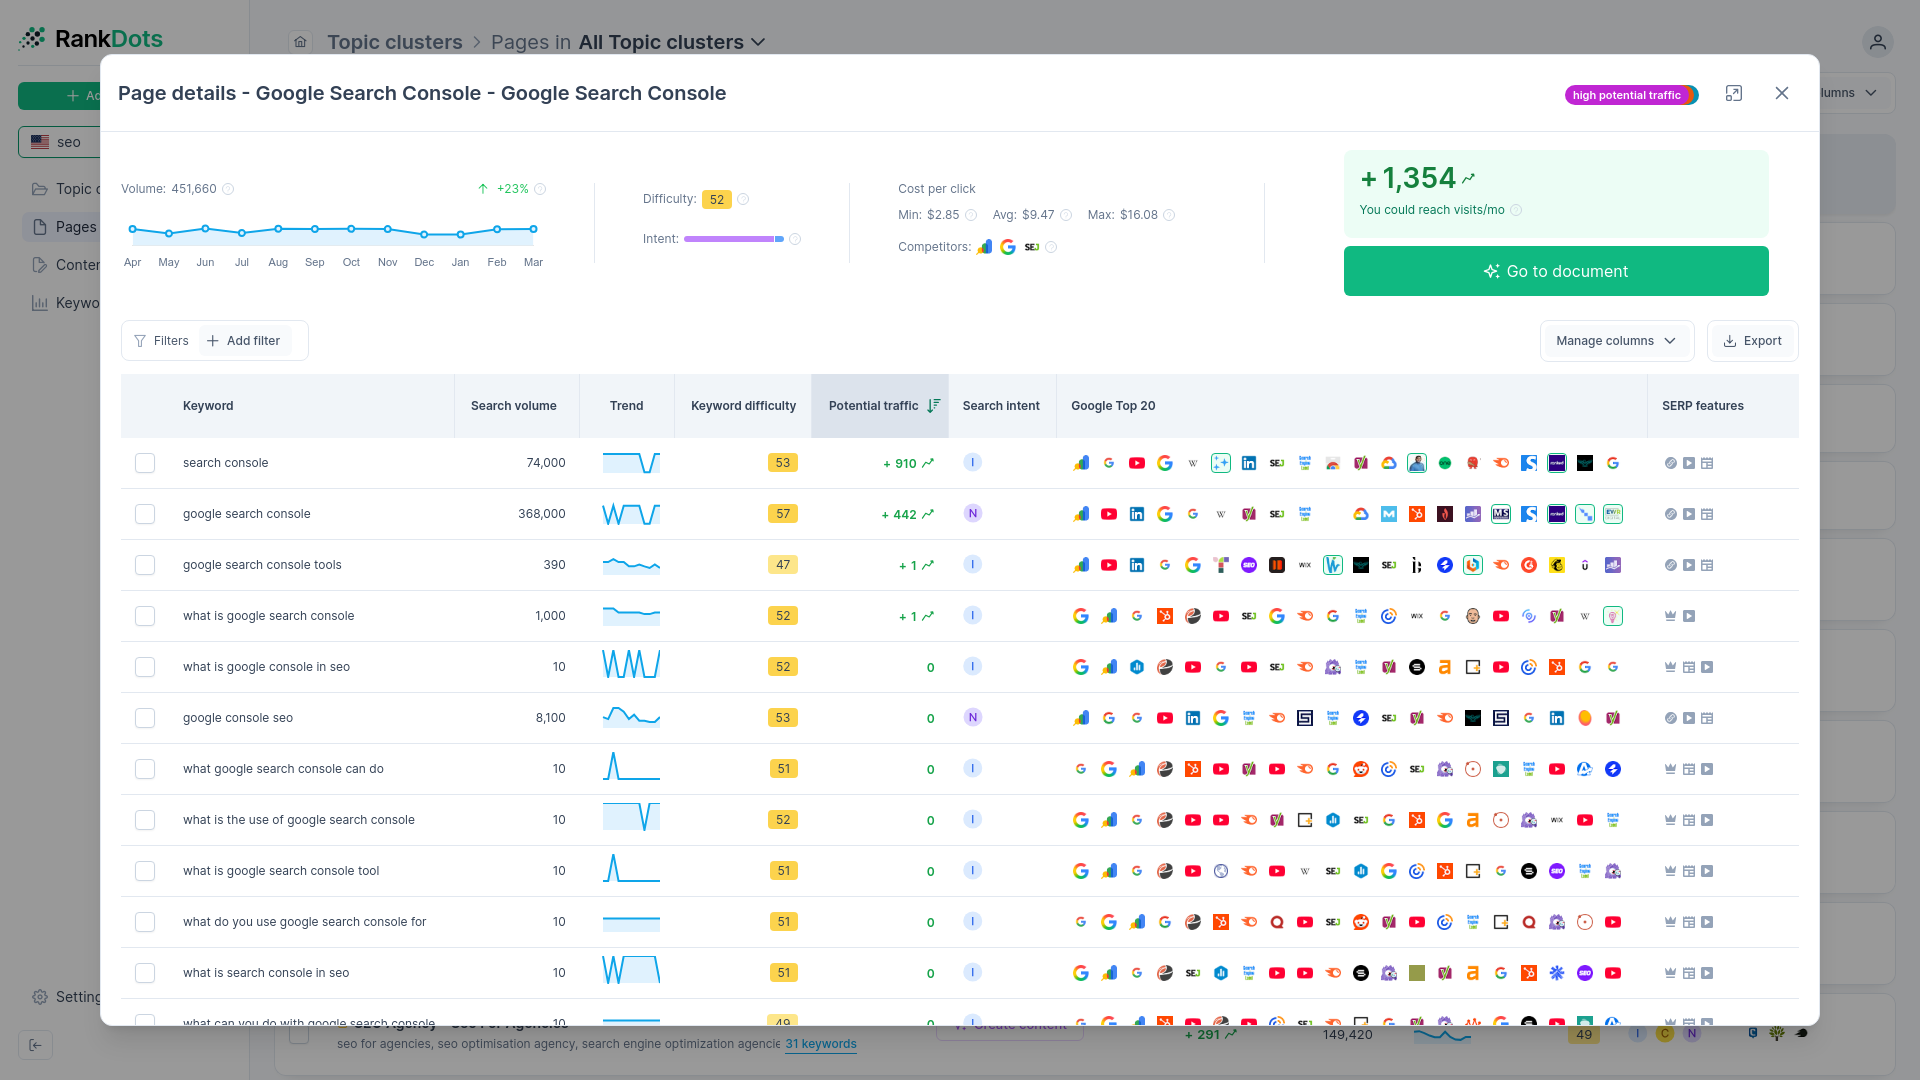This screenshot has width=1920, height=1080.
Task: Click difficulty badge 52 at top
Action: [717, 199]
